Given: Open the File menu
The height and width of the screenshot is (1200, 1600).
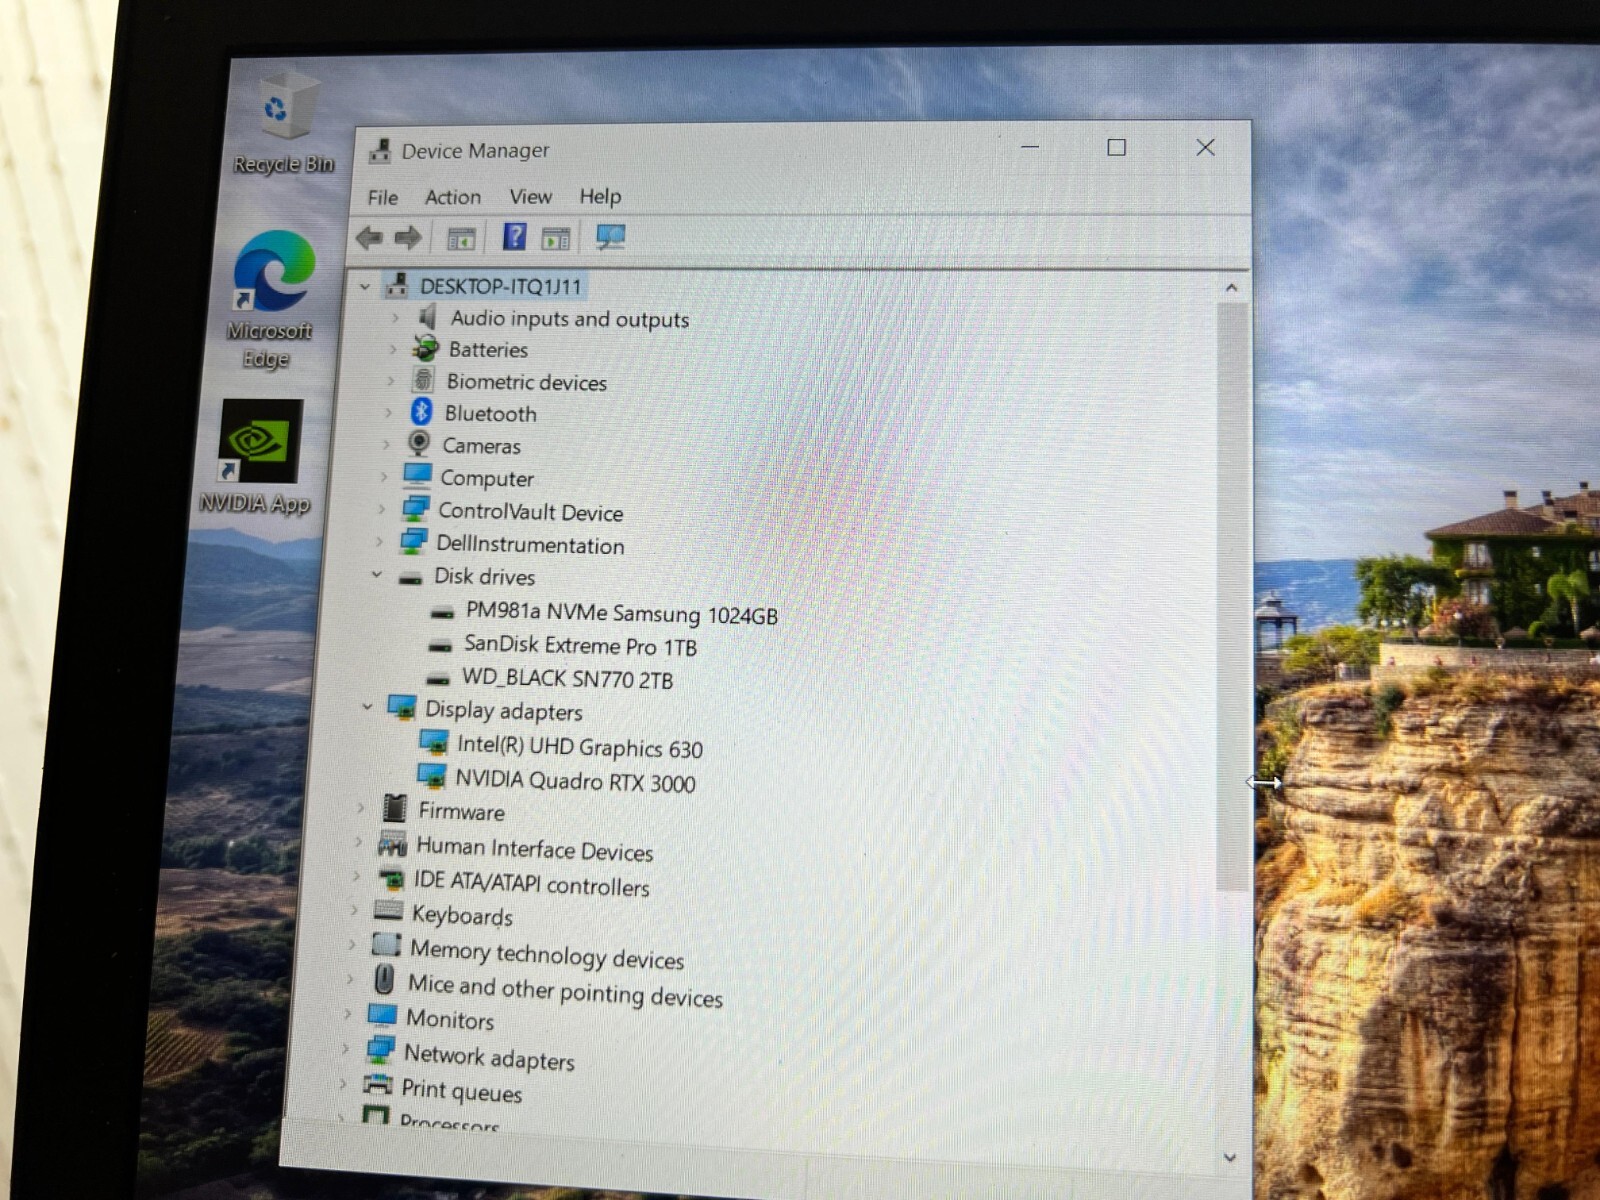Looking at the screenshot, I should [x=382, y=197].
